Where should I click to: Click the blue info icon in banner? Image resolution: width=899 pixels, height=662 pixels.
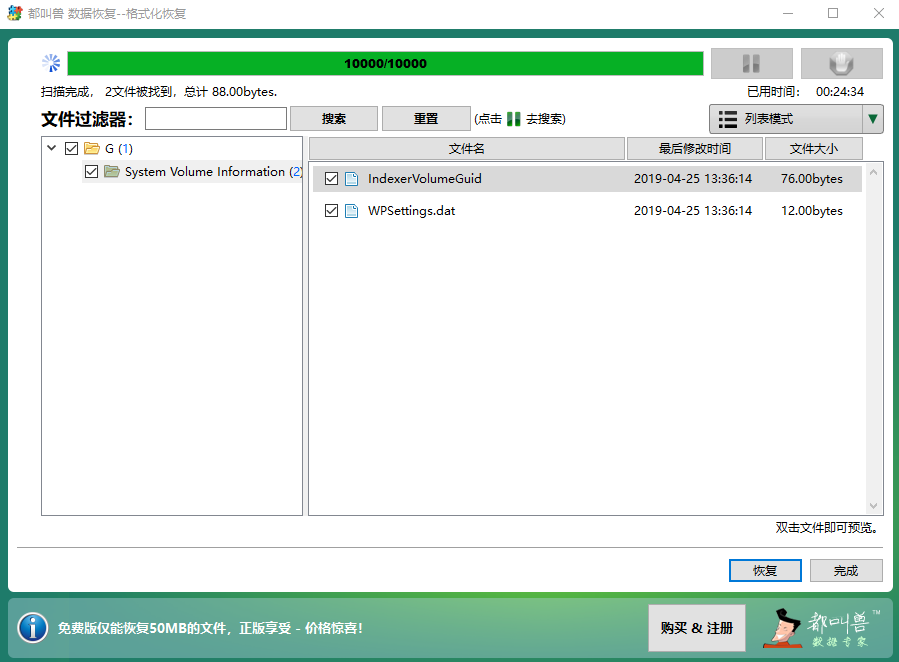point(33,628)
